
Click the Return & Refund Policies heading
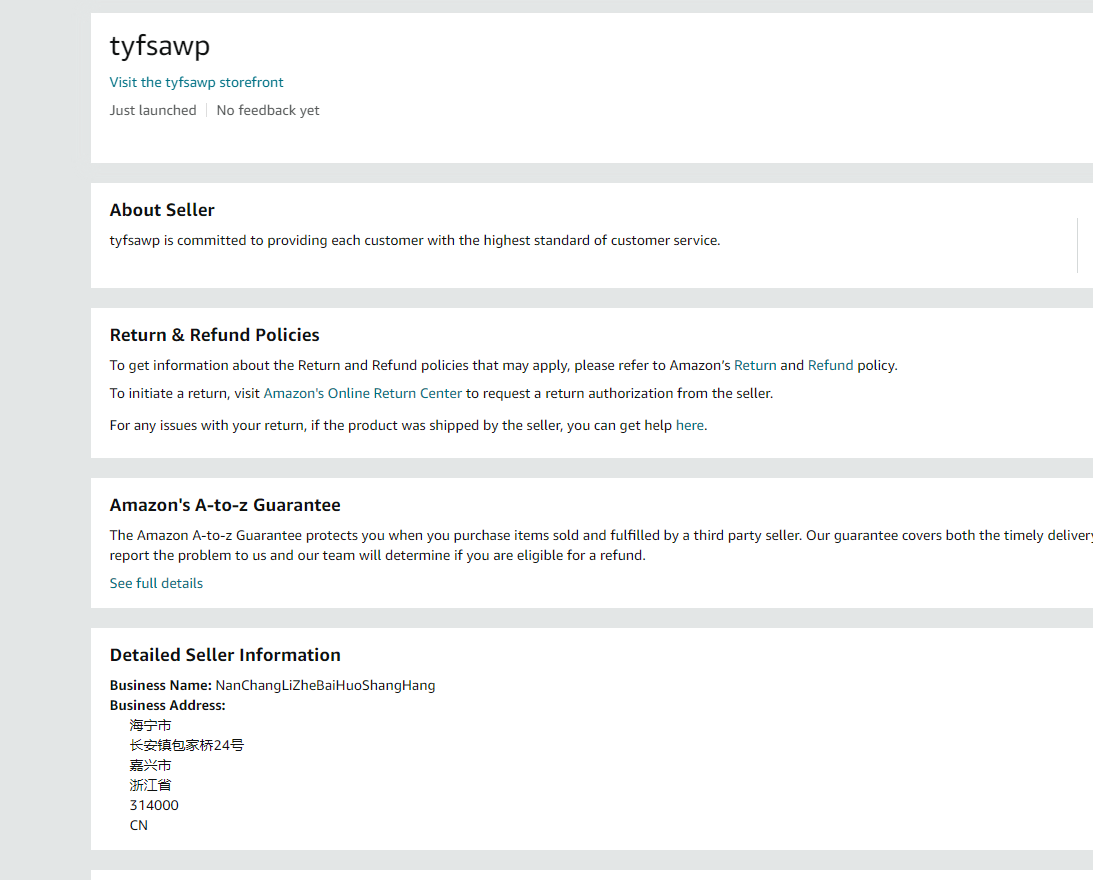click(215, 335)
